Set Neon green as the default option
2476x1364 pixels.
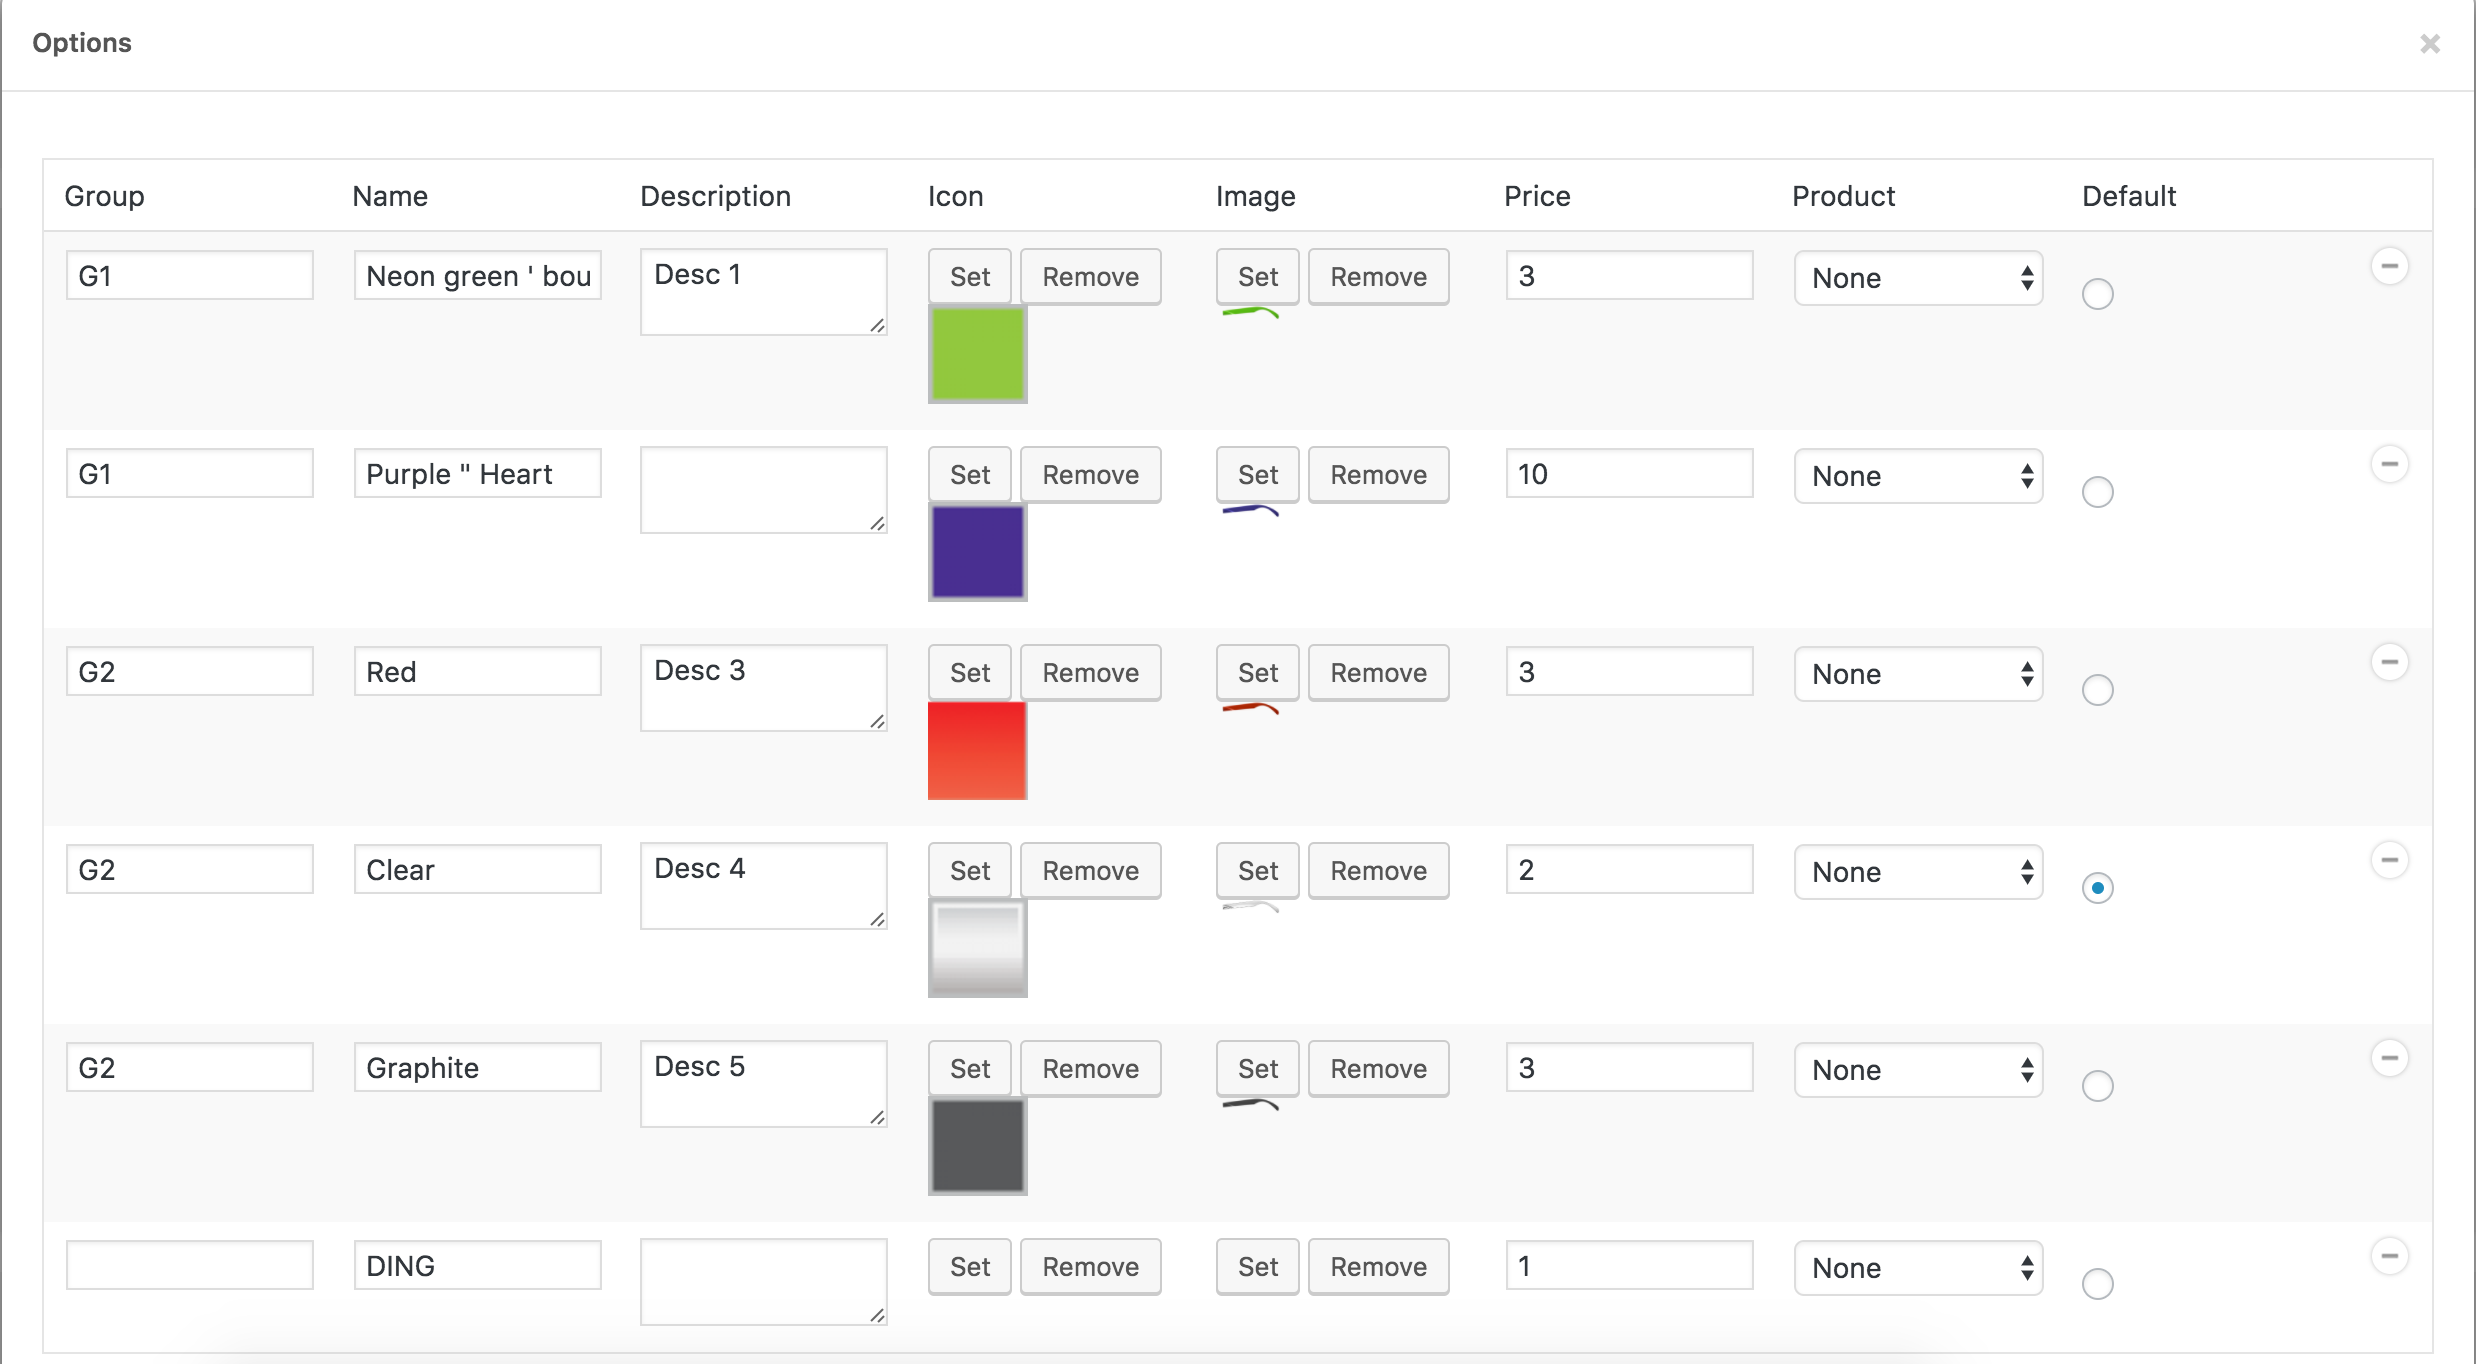pyautogui.click(x=2097, y=294)
